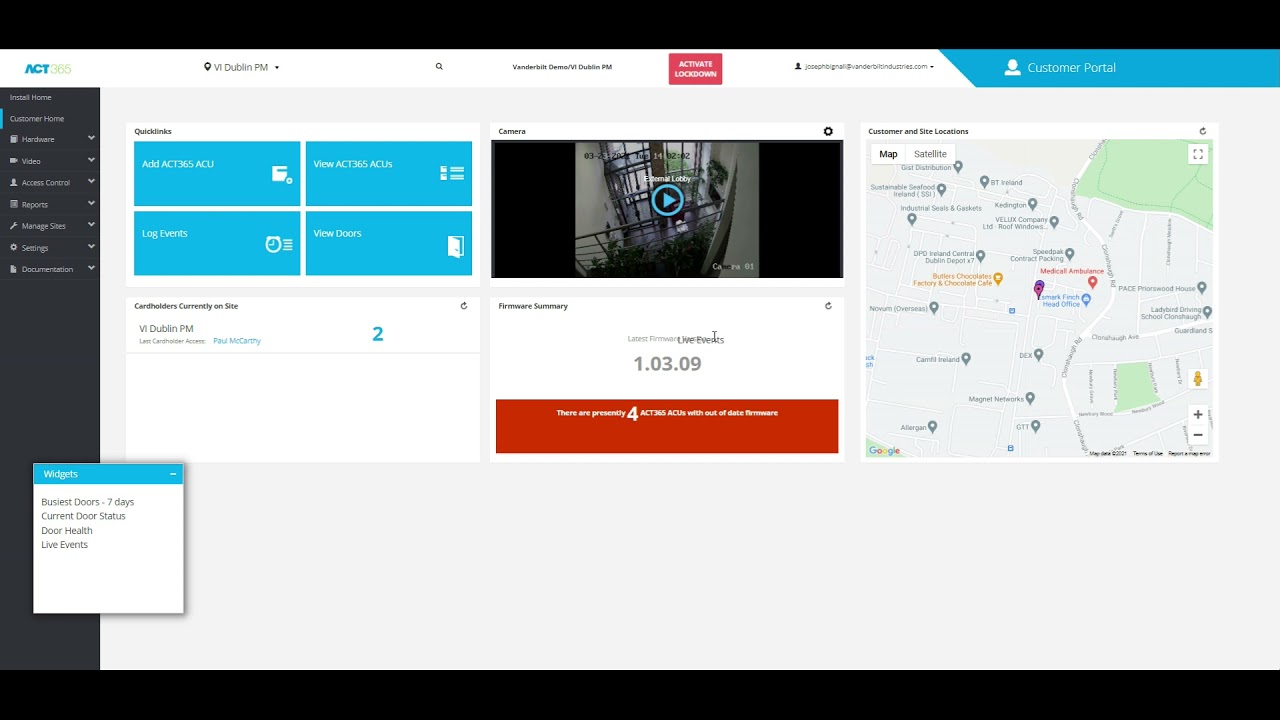This screenshot has width=1280, height=720.
Task: Click the View ACT365 ACUs list icon
Action: (x=452, y=173)
